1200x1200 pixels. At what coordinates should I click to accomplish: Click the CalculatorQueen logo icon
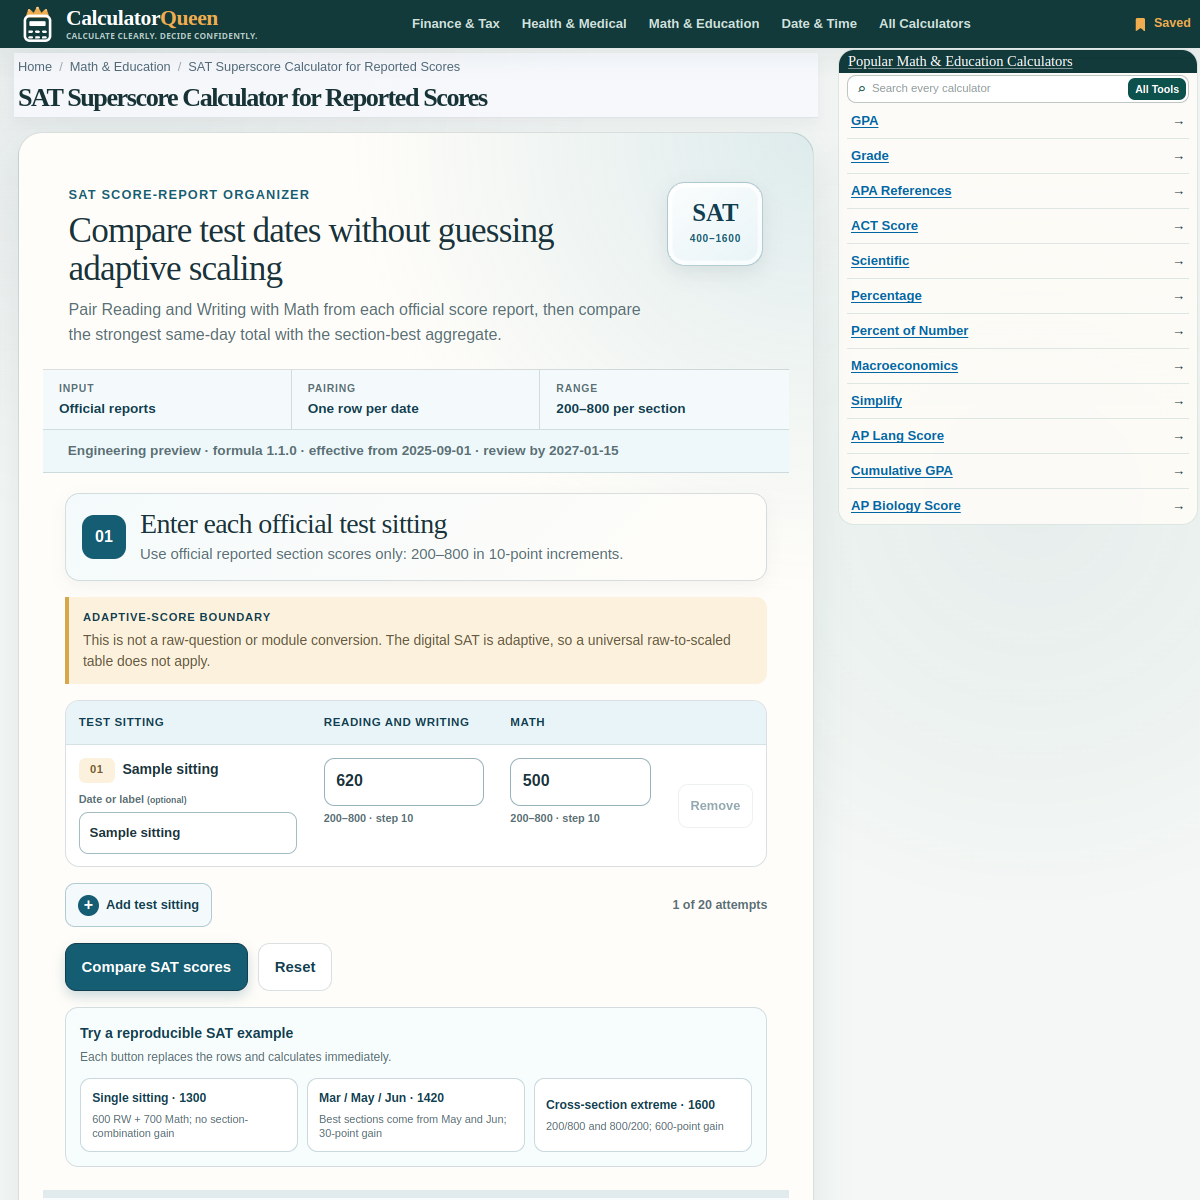37,24
